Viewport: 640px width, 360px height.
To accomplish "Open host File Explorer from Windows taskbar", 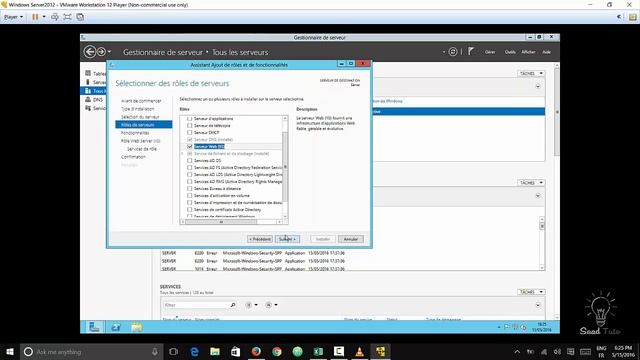I will click(x=215, y=351).
